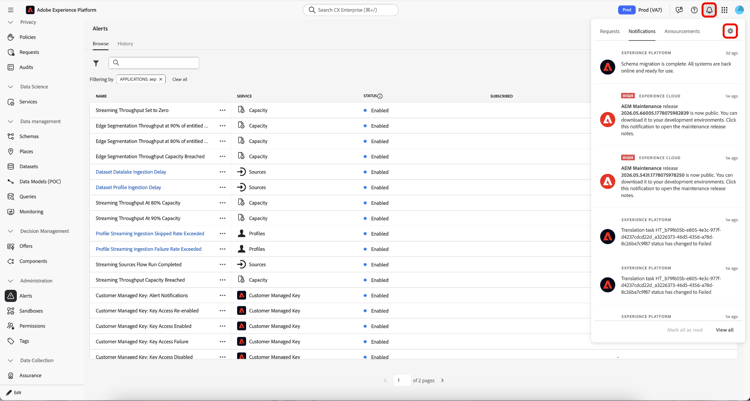This screenshot has width=750, height=401.
Task: Open Profile Streaming Ingestion Skipped Rate Exceeded
Action: click(x=150, y=234)
